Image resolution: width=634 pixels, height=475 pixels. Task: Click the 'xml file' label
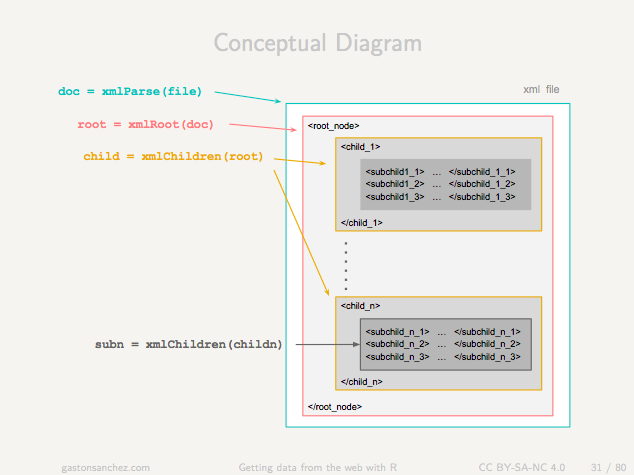click(x=541, y=89)
